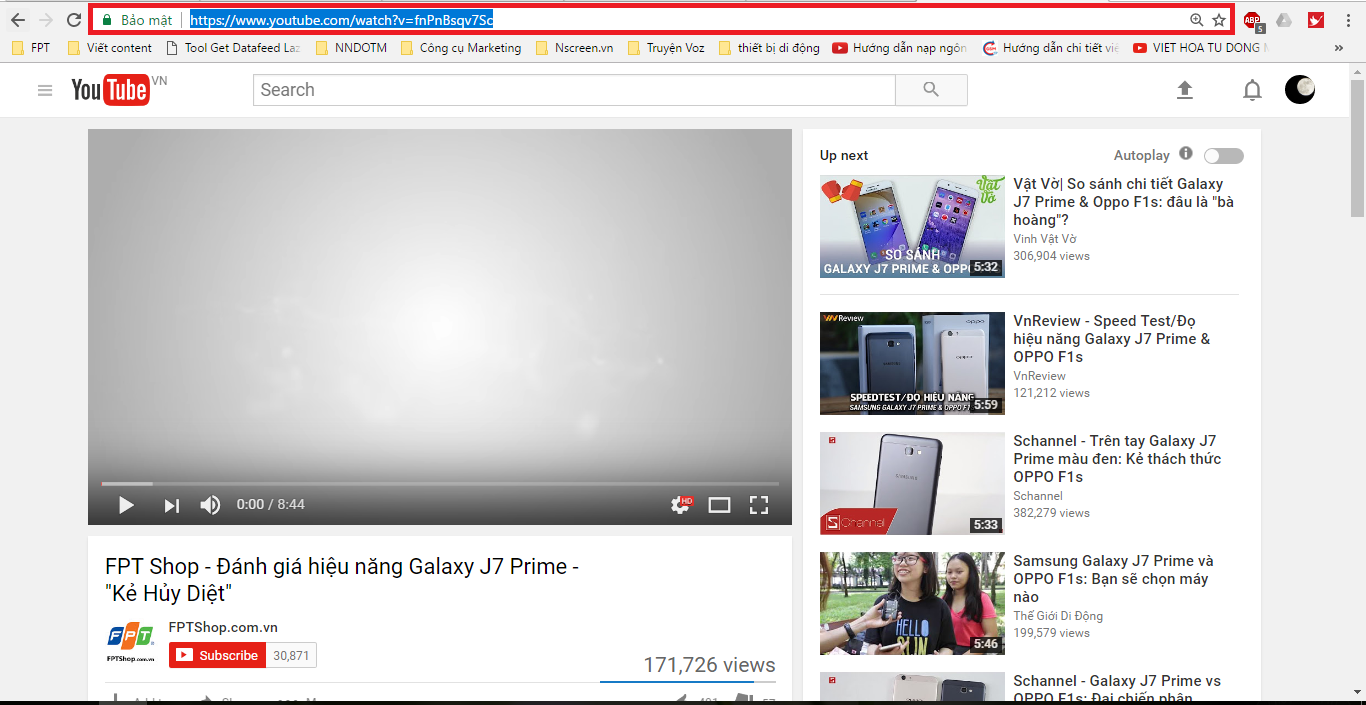Click the YouTube search field

coord(574,90)
